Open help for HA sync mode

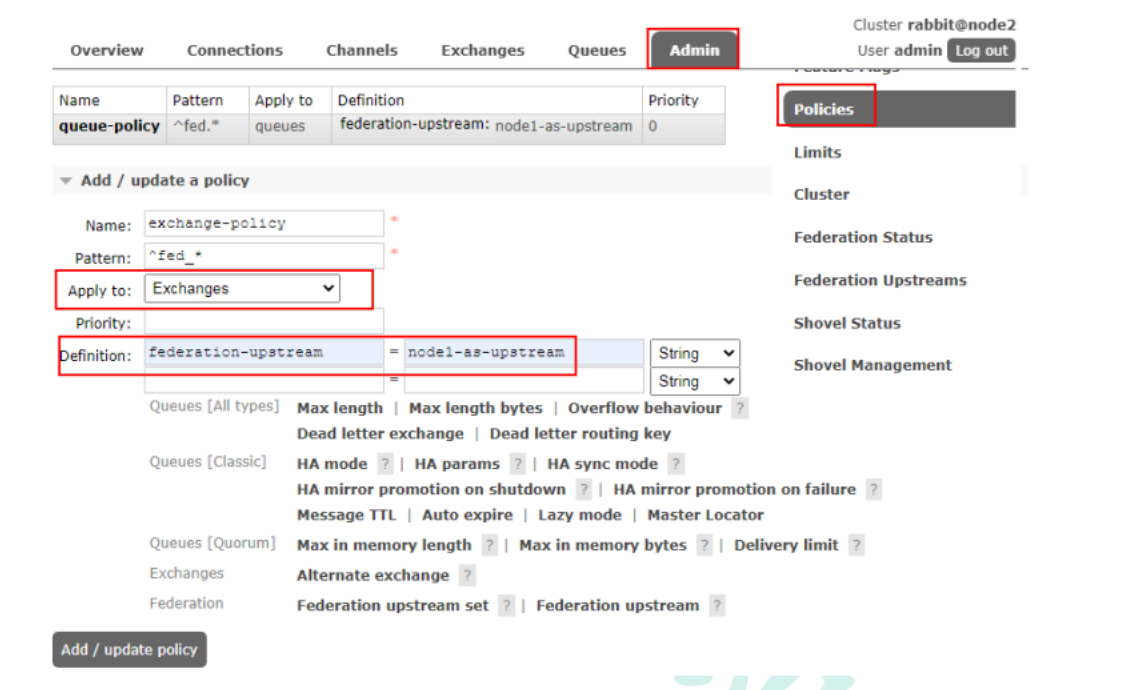pos(676,464)
